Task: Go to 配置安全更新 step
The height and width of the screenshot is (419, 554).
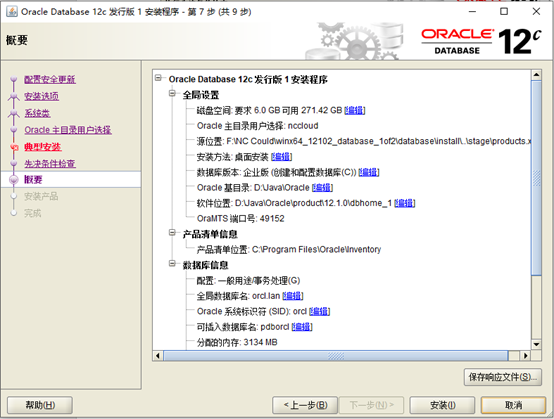Action: 50,79
